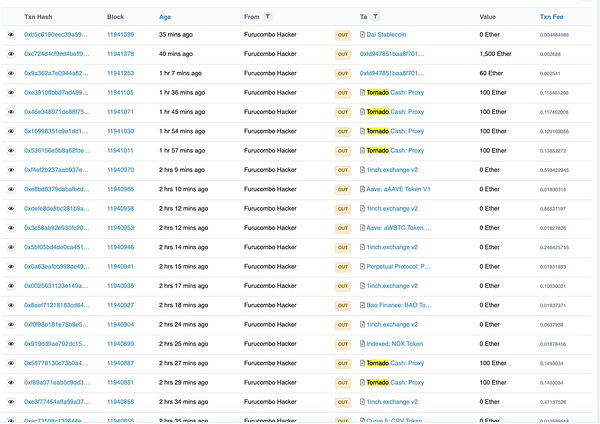The height and width of the screenshot is (424, 600).
Task: Click eye icon in block 11940953 row
Action: (x=11, y=228)
